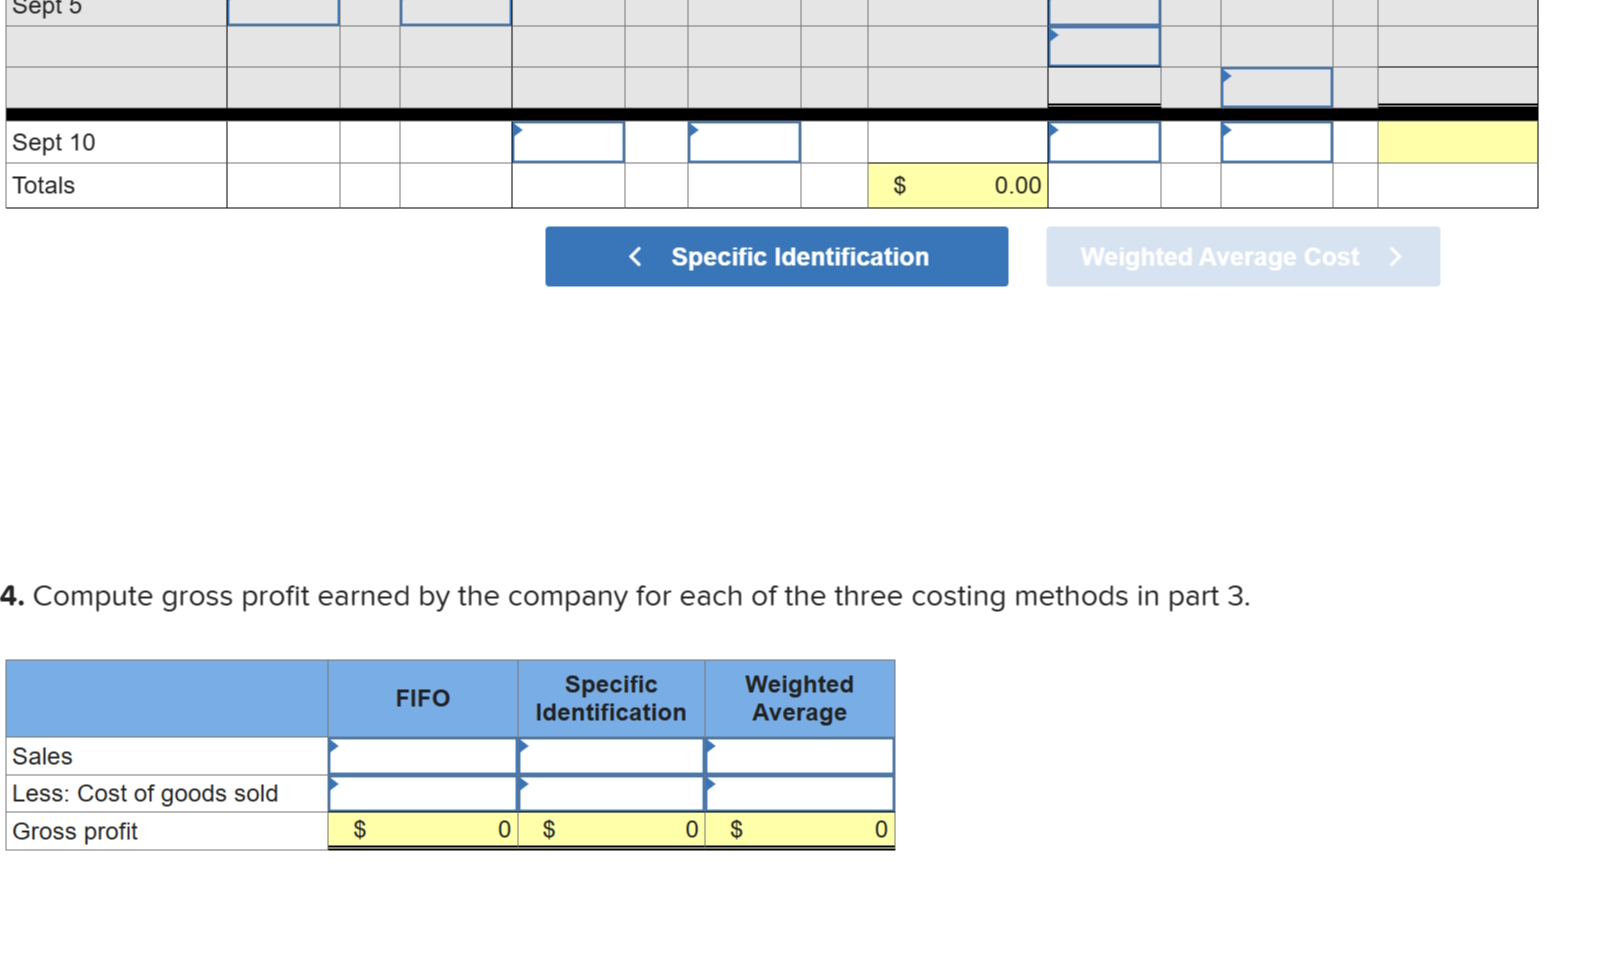1609x967 pixels.
Task: Select the Sales FIFO input field
Action: click(x=422, y=756)
